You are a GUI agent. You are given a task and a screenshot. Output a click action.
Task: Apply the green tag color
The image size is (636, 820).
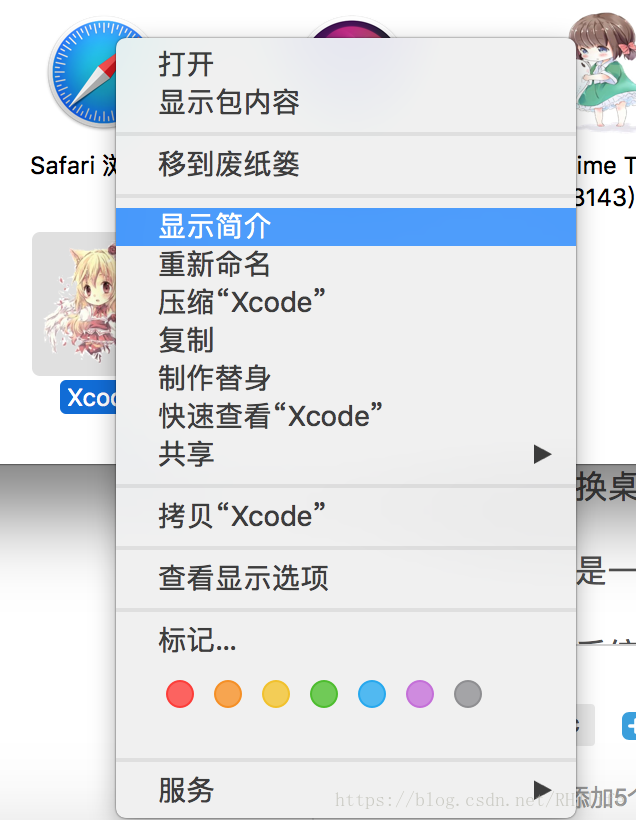point(324,694)
